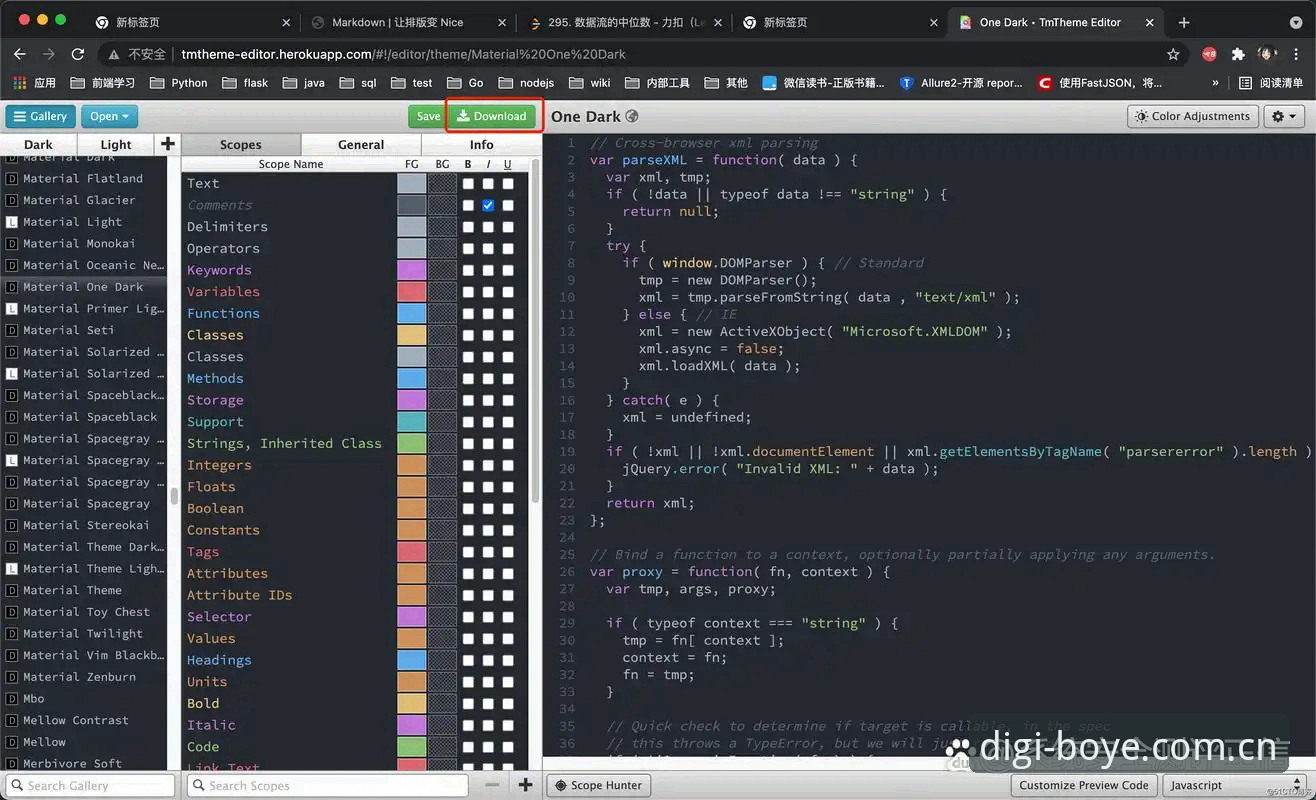Click the Scope Hunter button
Image resolution: width=1316 pixels, height=800 pixels.
point(599,785)
